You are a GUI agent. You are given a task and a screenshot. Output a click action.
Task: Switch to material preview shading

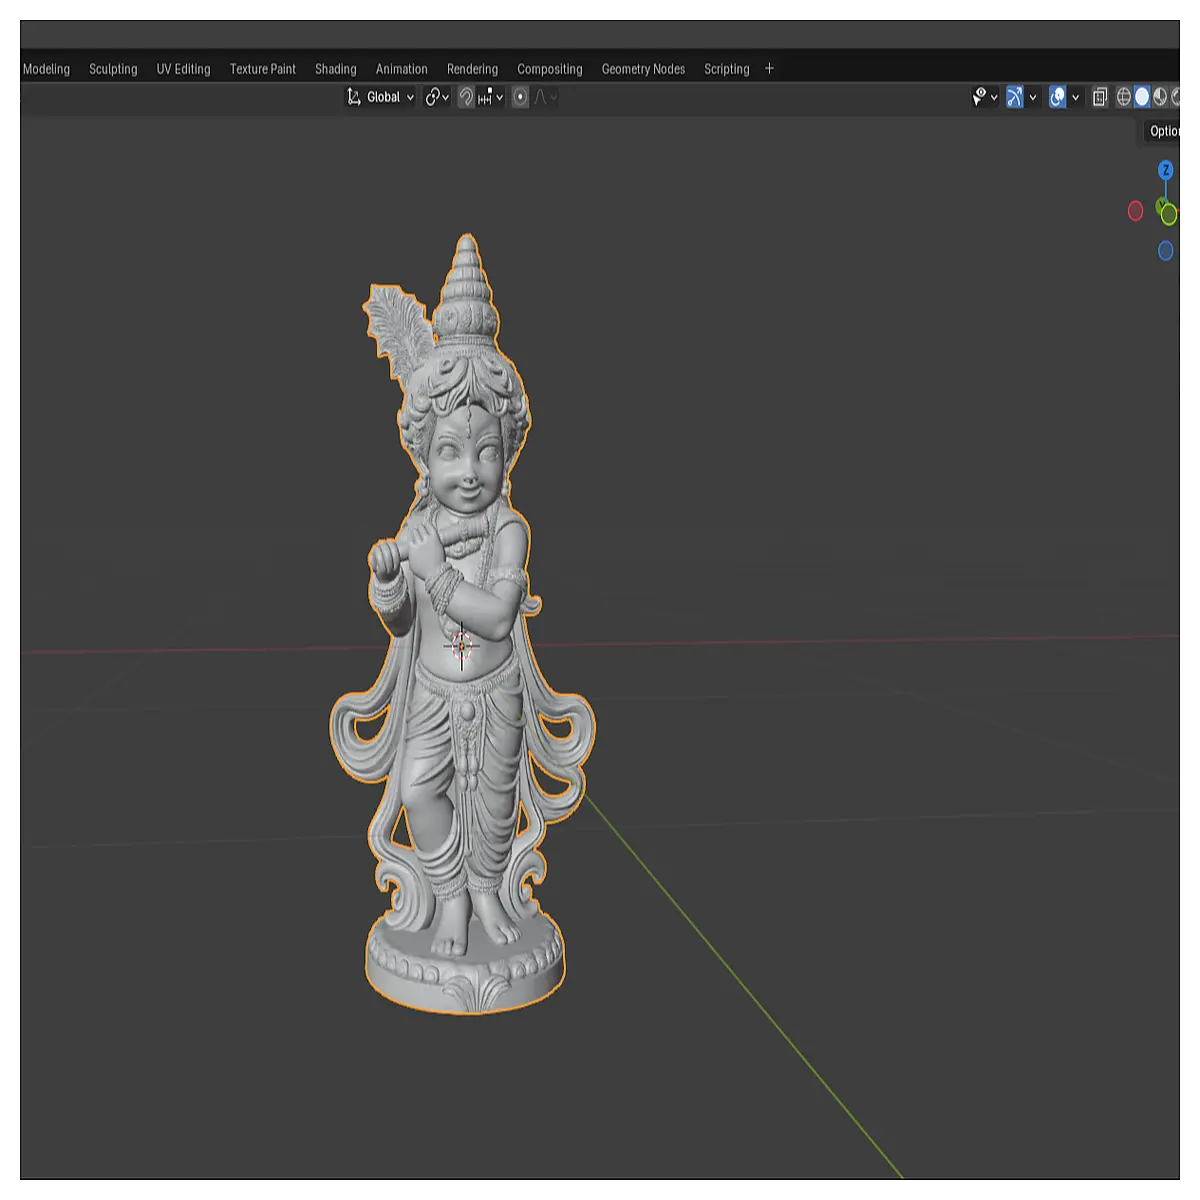click(x=1160, y=97)
